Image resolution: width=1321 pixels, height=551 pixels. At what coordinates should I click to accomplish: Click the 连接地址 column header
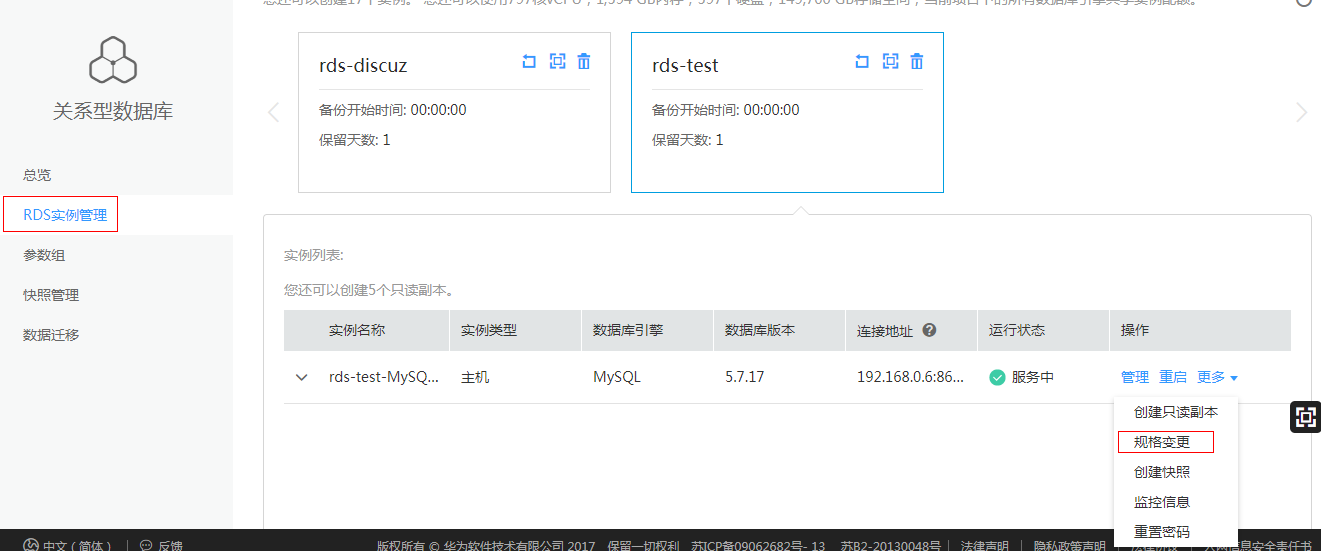[x=885, y=330]
